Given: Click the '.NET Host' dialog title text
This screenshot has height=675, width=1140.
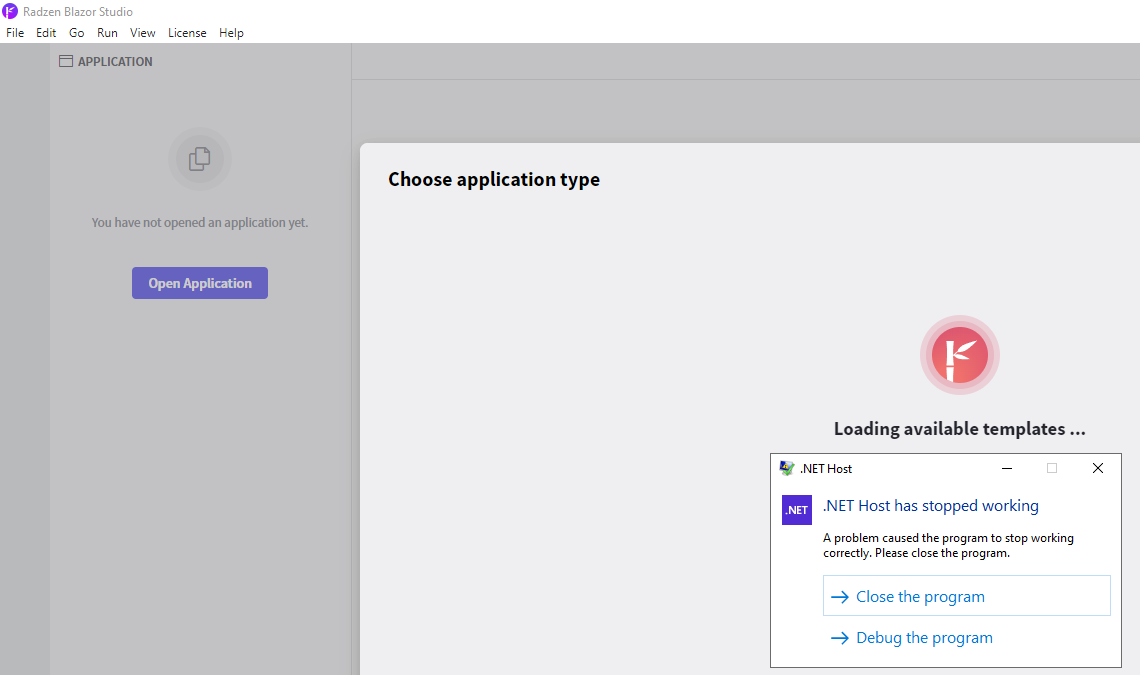Looking at the screenshot, I should [826, 469].
